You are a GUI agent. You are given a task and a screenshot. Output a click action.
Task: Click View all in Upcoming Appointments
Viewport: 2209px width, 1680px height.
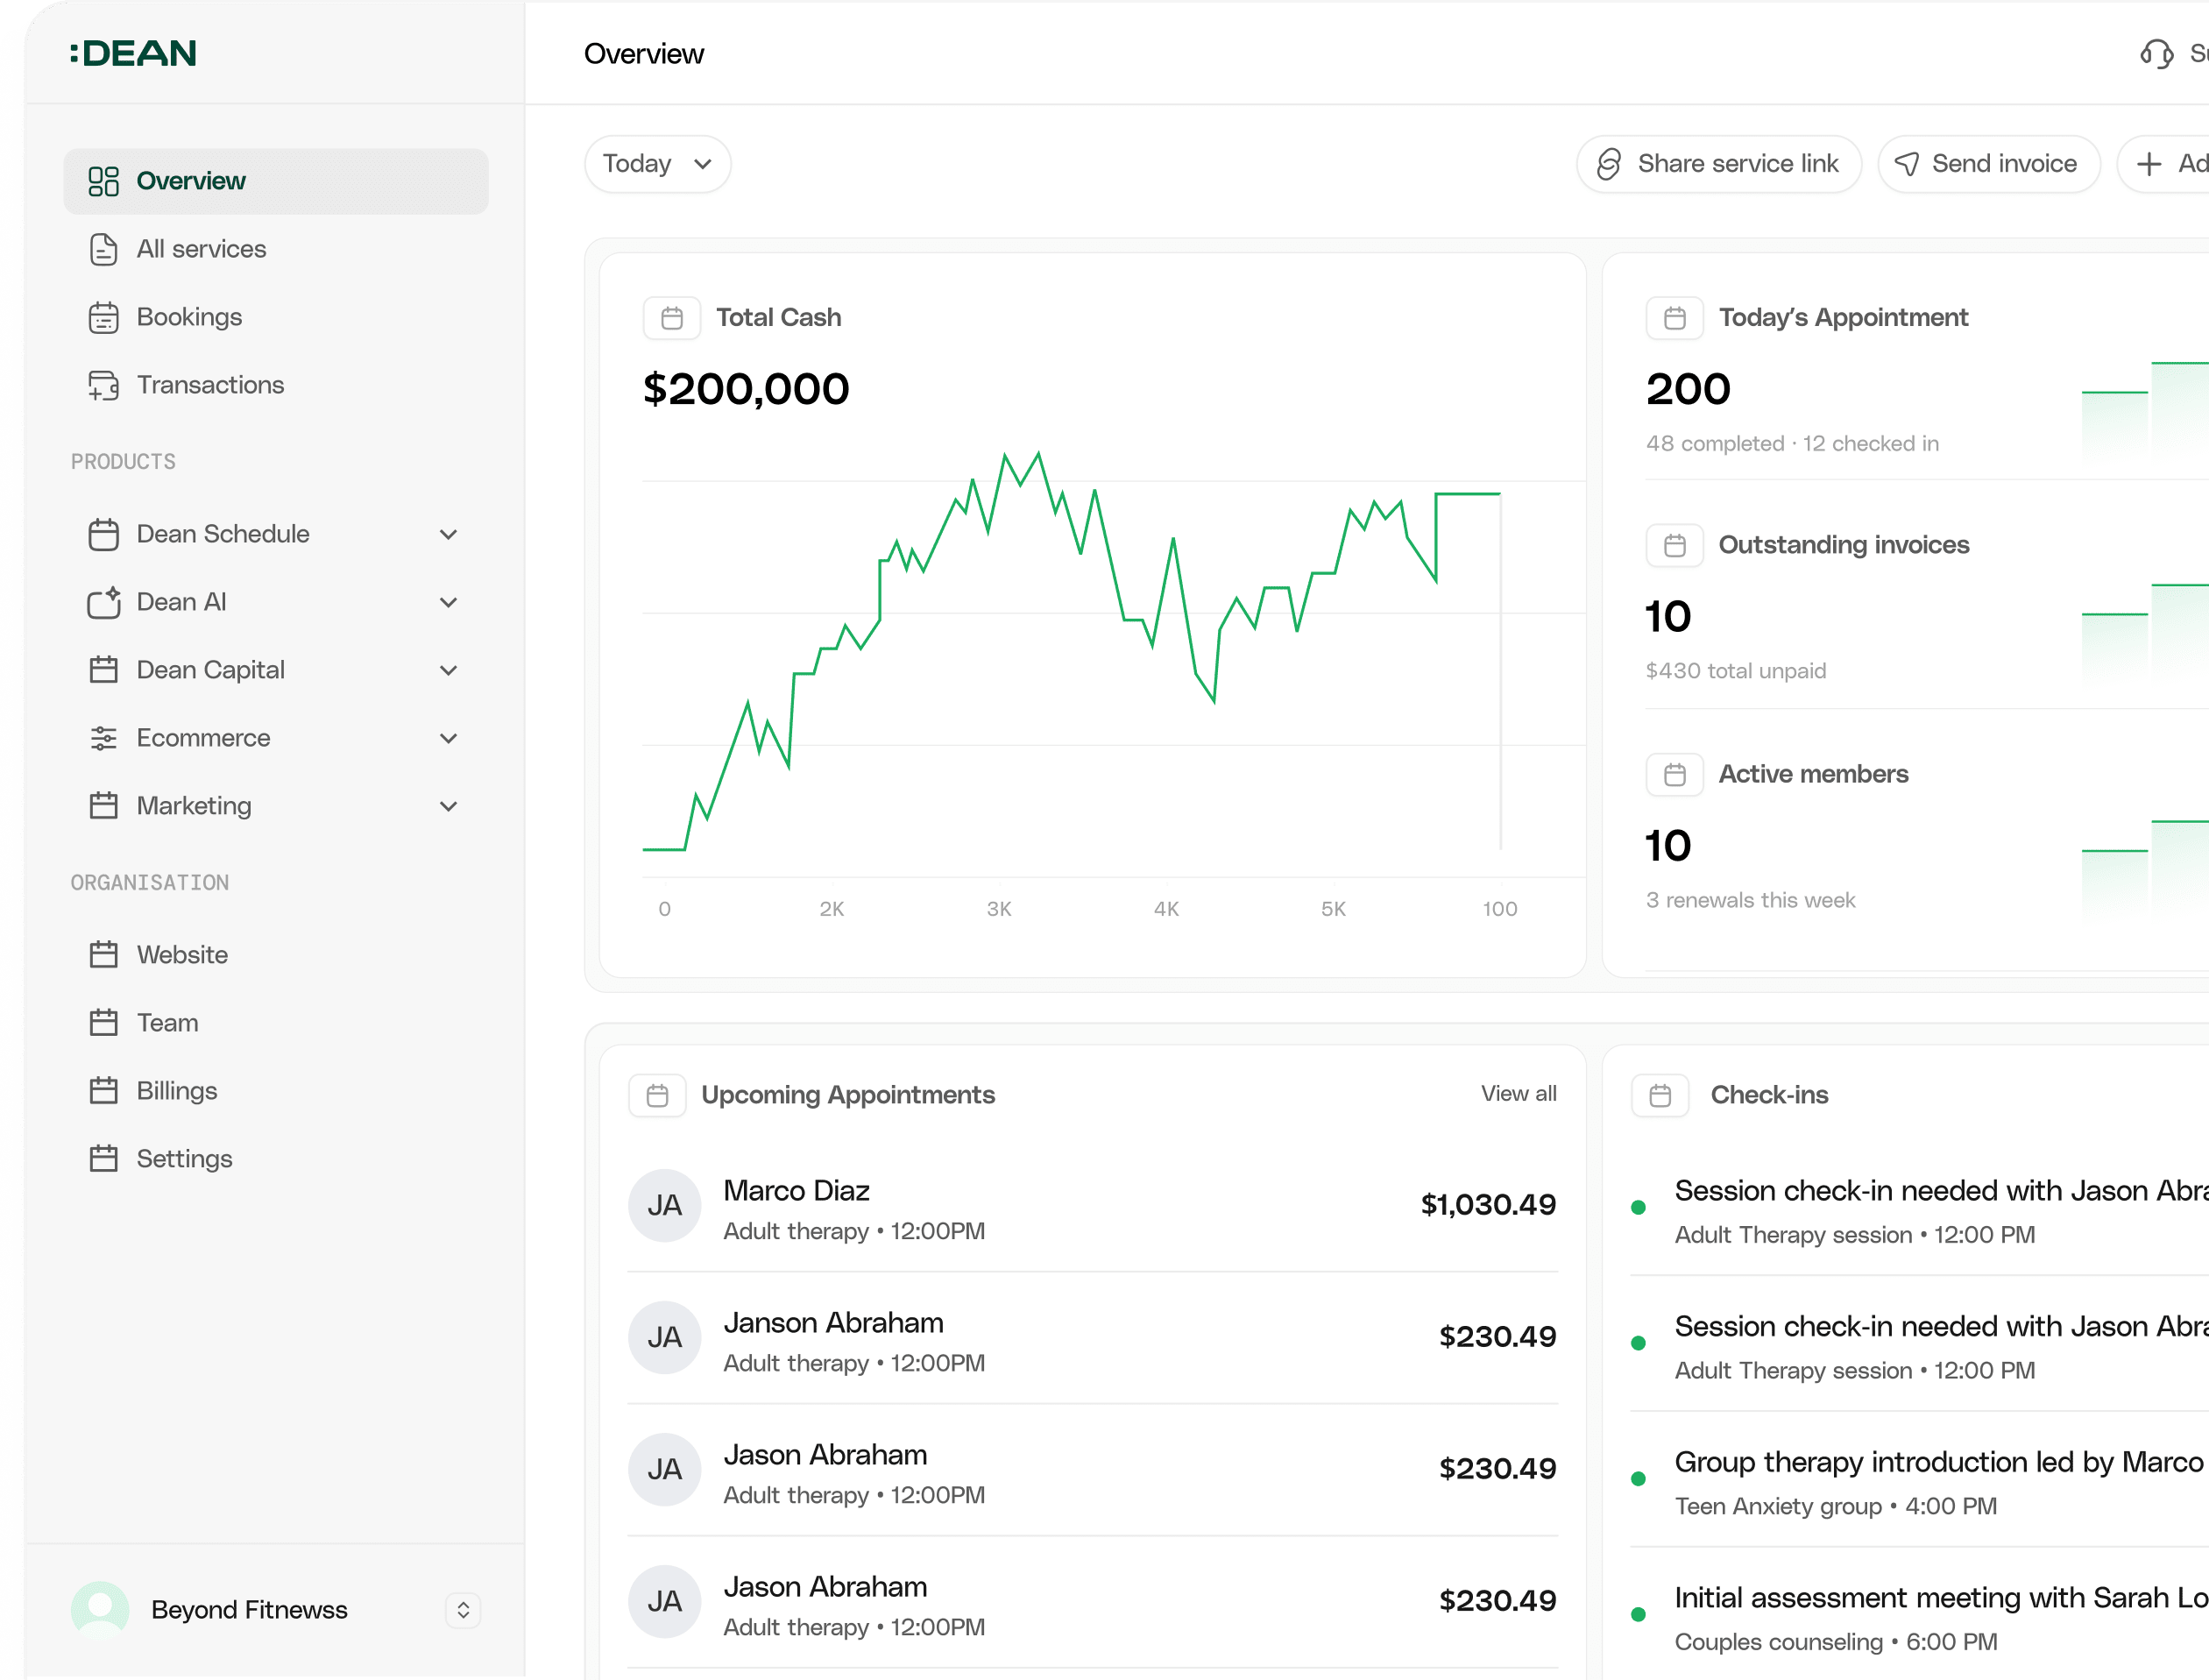1518,1094
